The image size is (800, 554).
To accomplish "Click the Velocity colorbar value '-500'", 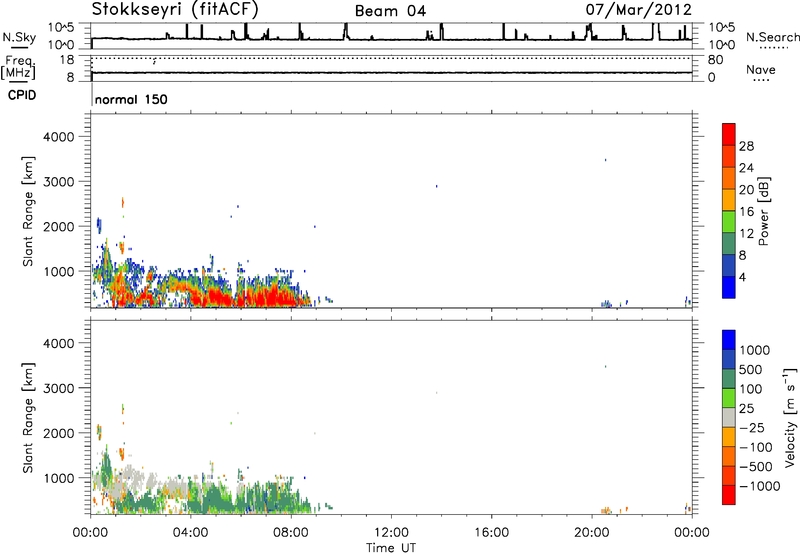I will [x=756, y=467].
